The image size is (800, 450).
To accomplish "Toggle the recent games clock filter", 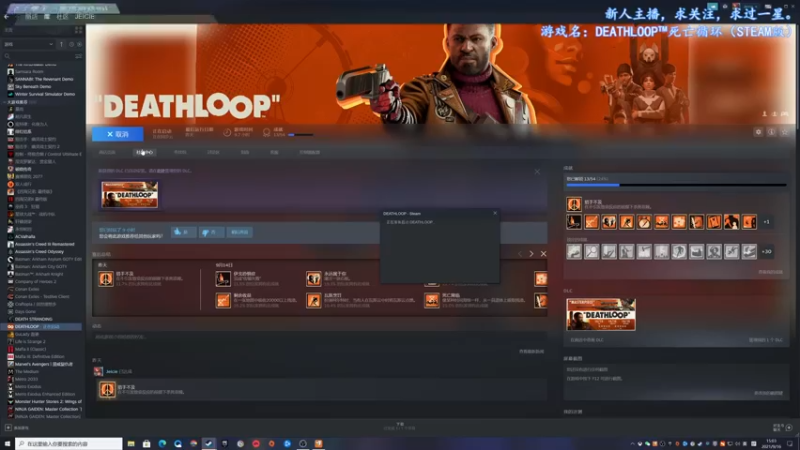I will 71,44.
